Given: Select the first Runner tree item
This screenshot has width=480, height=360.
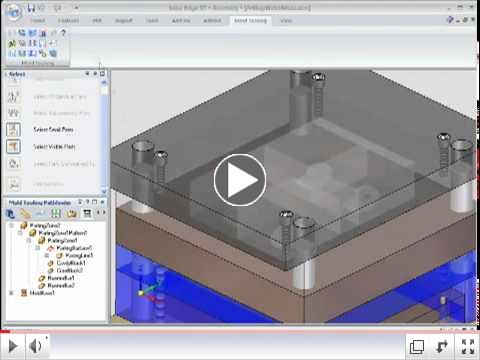Looking at the screenshot, I should pos(61,278).
